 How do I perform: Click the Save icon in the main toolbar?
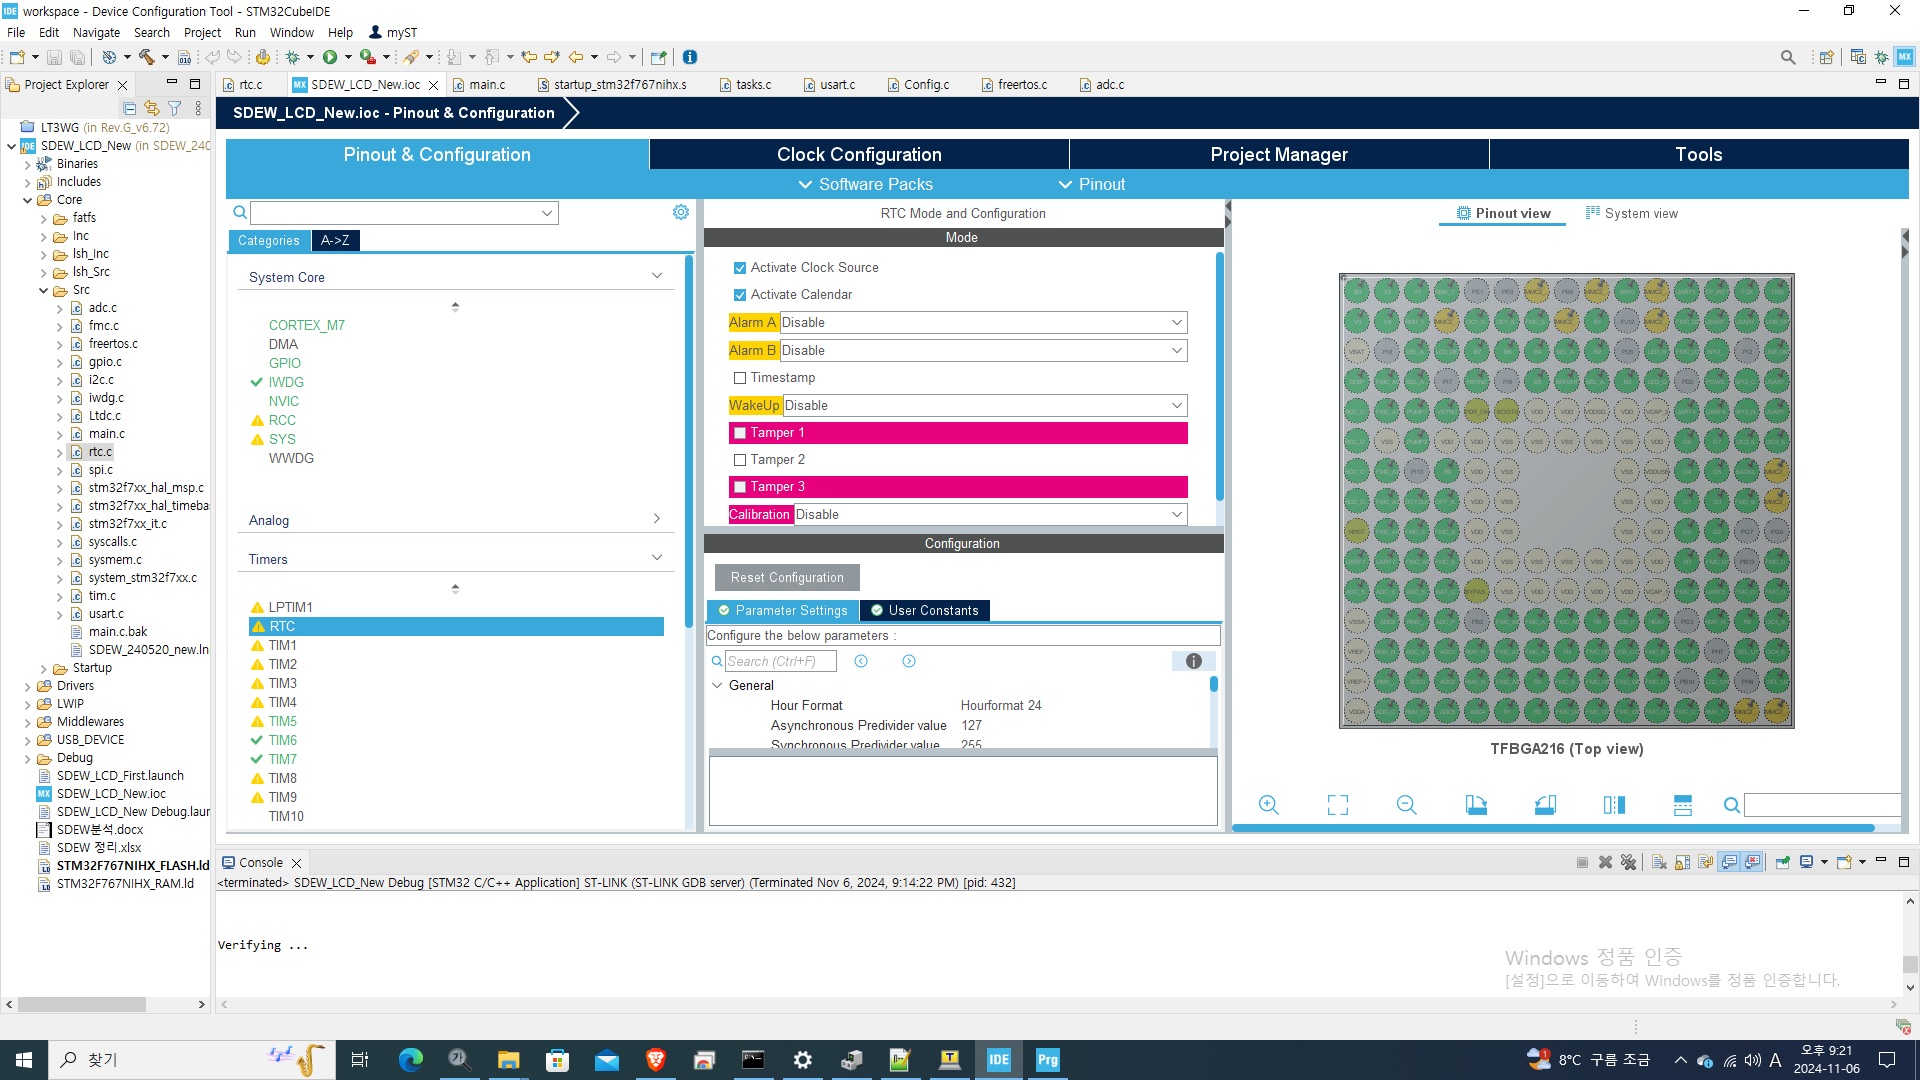pos(55,57)
